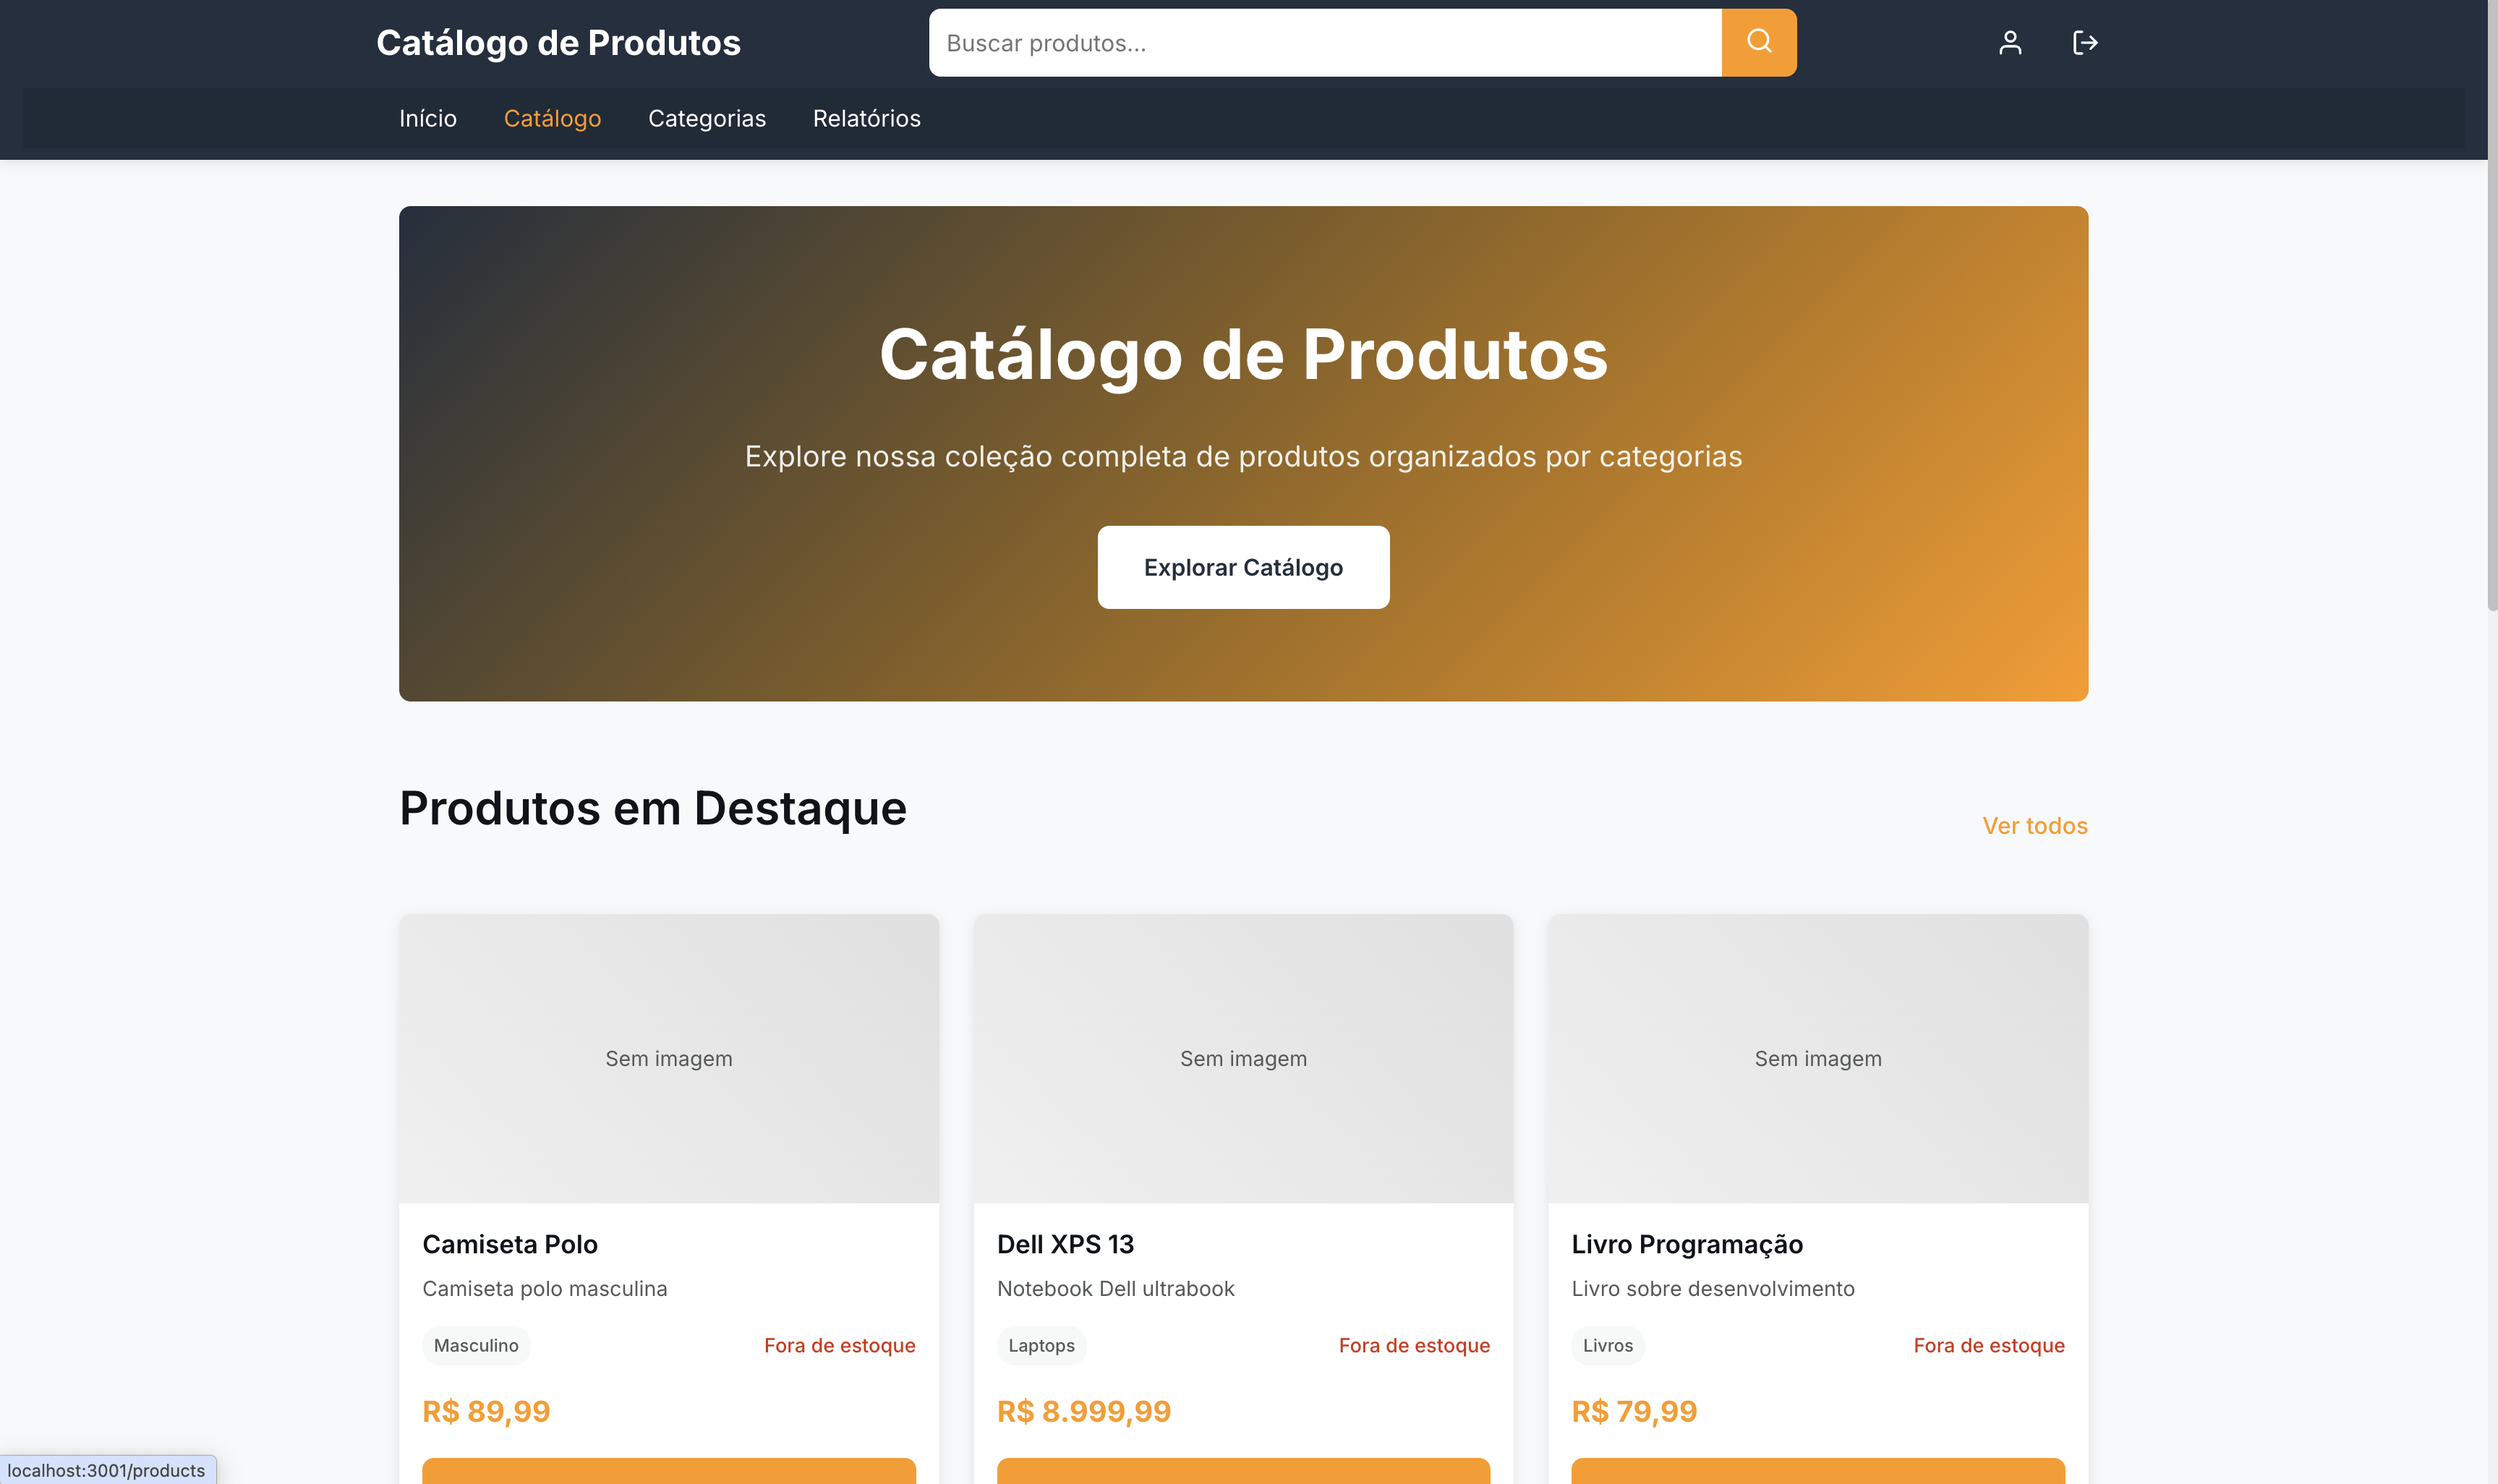This screenshot has height=1484, width=2498.
Task: Click the Livros badge on Livro Programação
Action: coord(1607,1346)
